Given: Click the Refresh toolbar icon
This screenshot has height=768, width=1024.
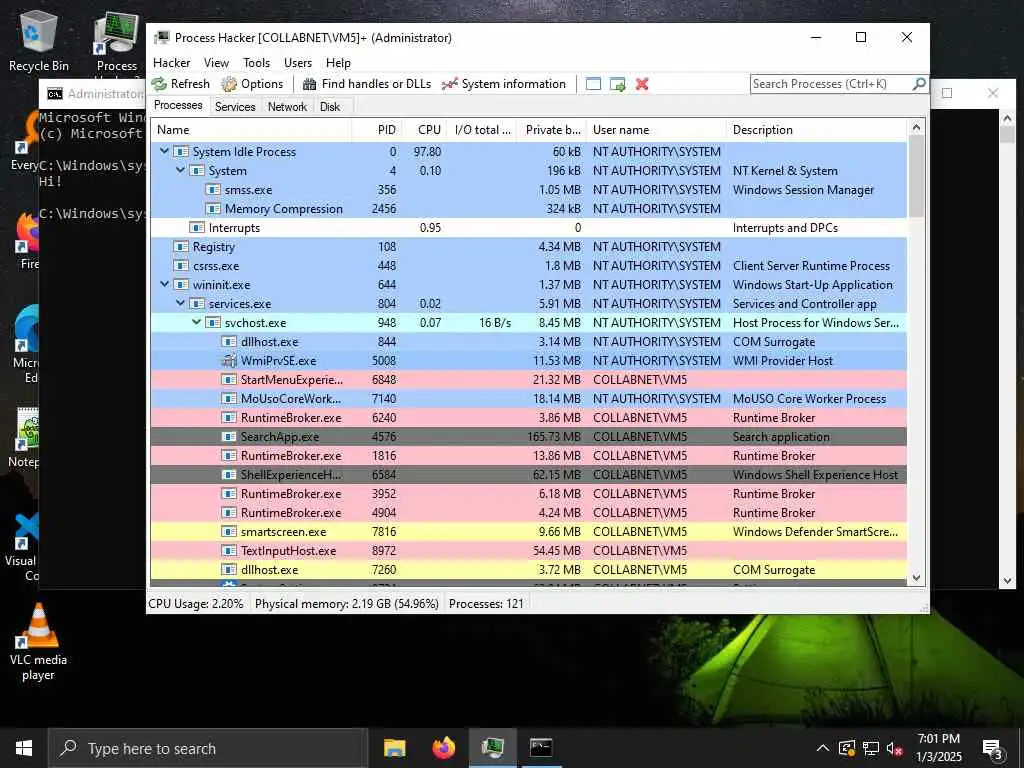Looking at the screenshot, I should [159, 84].
